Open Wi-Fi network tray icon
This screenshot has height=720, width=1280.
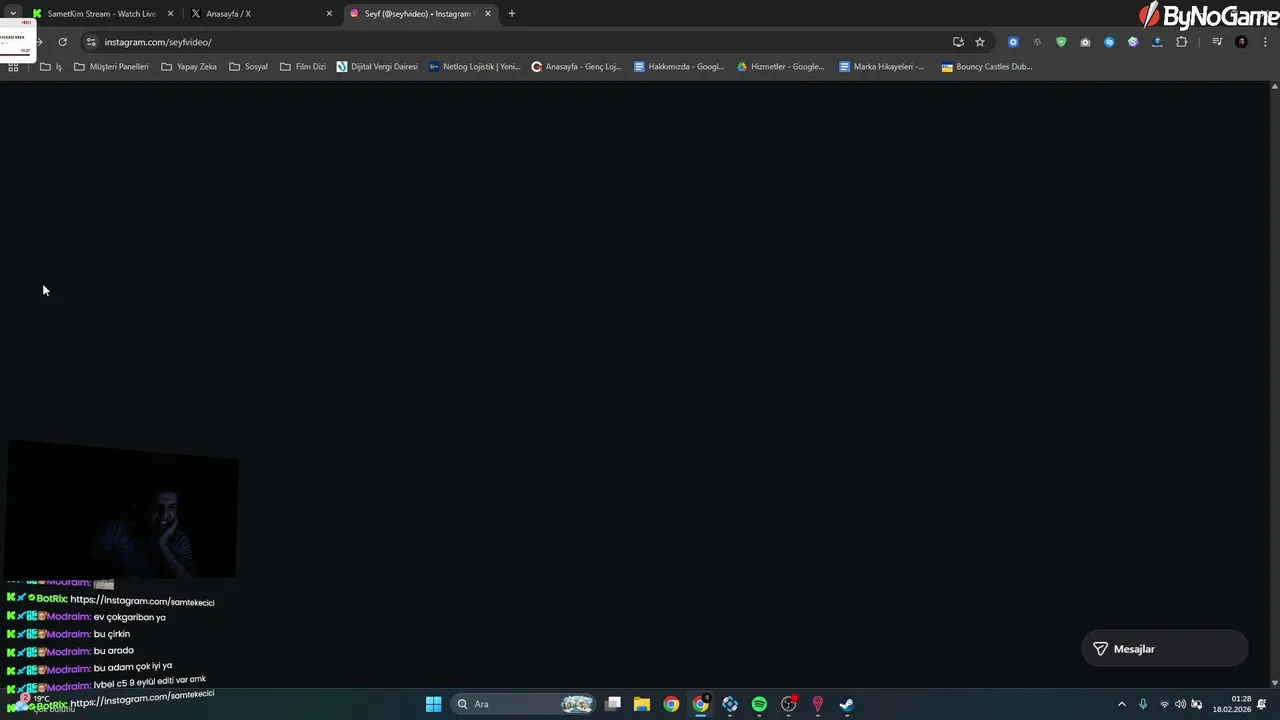(1164, 704)
